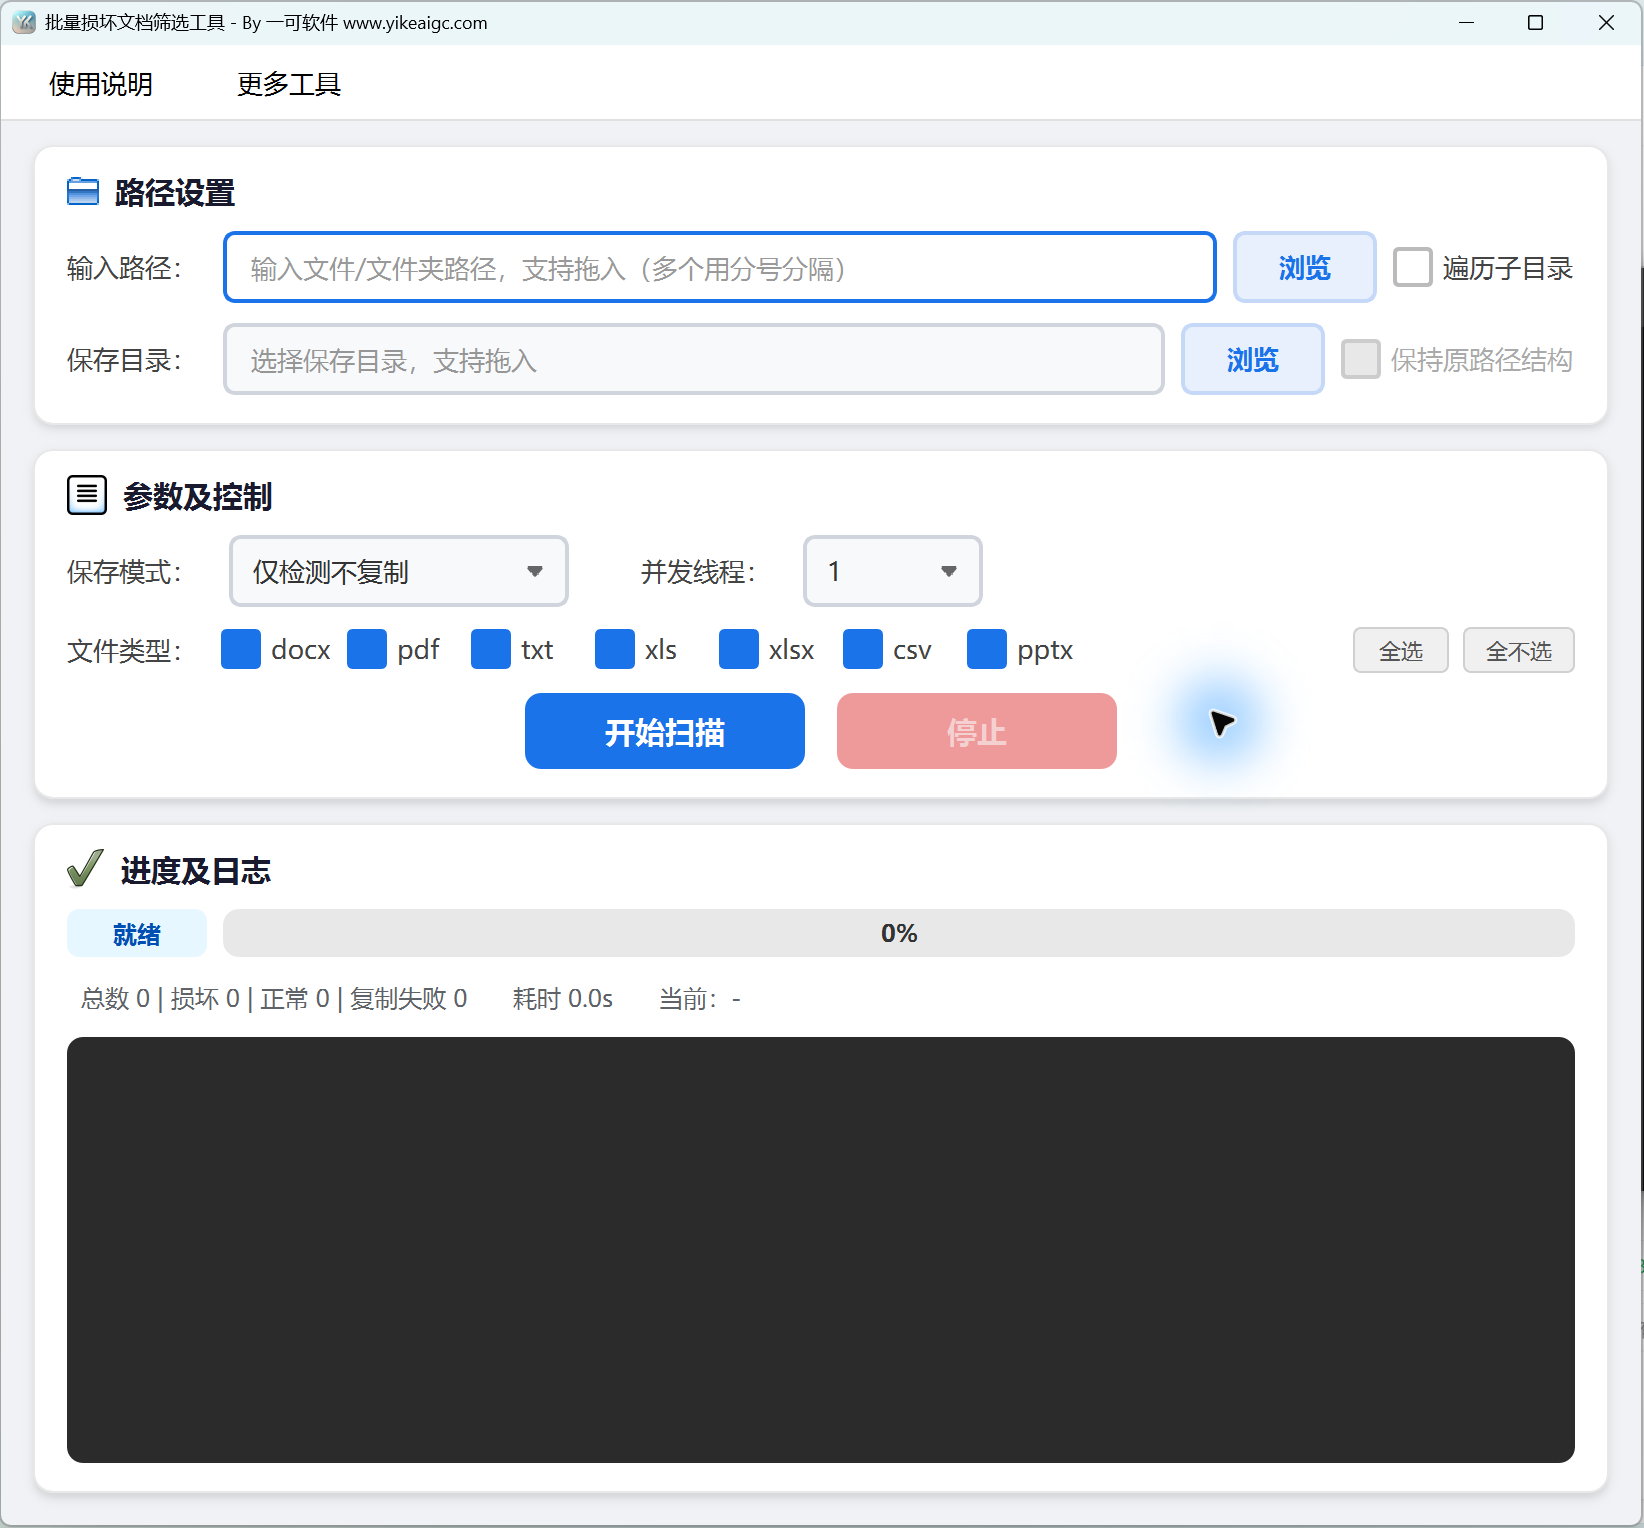The image size is (1644, 1528).
Task: Minimize the window
Action: [x=1467, y=22]
